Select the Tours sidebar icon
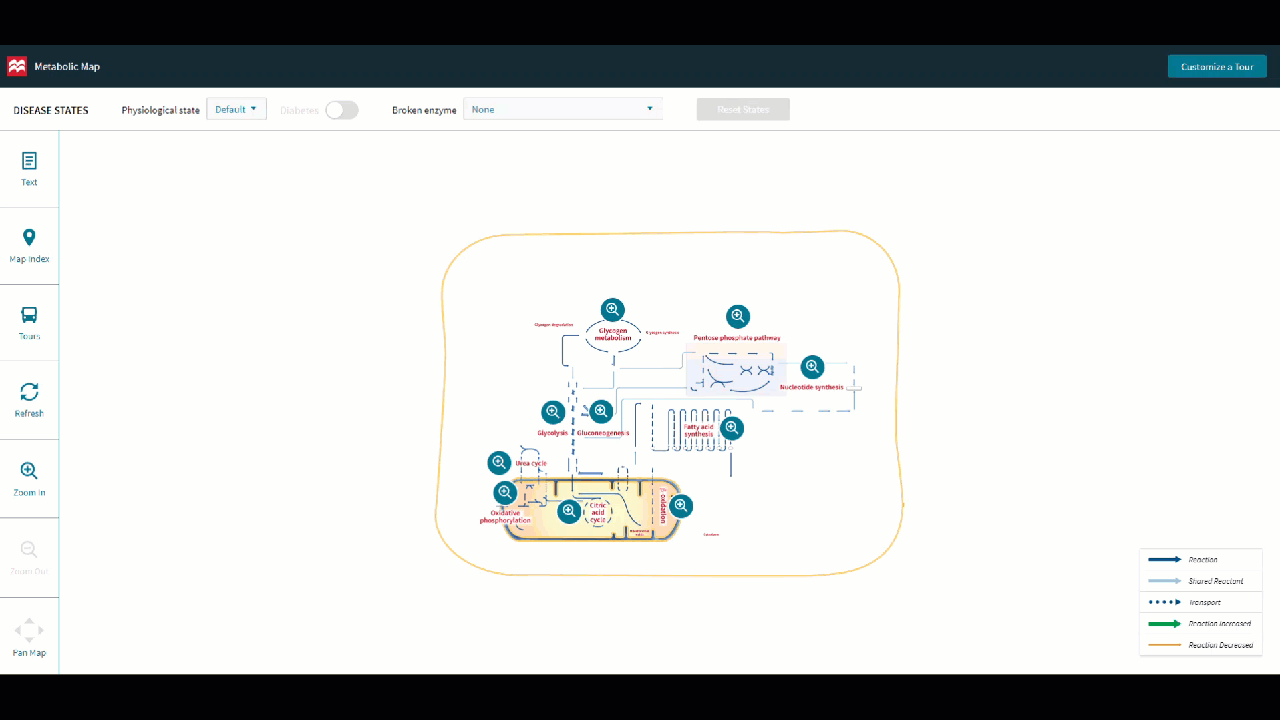The width and height of the screenshot is (1280, 720). pyautogui.click(x=29, y=321)
